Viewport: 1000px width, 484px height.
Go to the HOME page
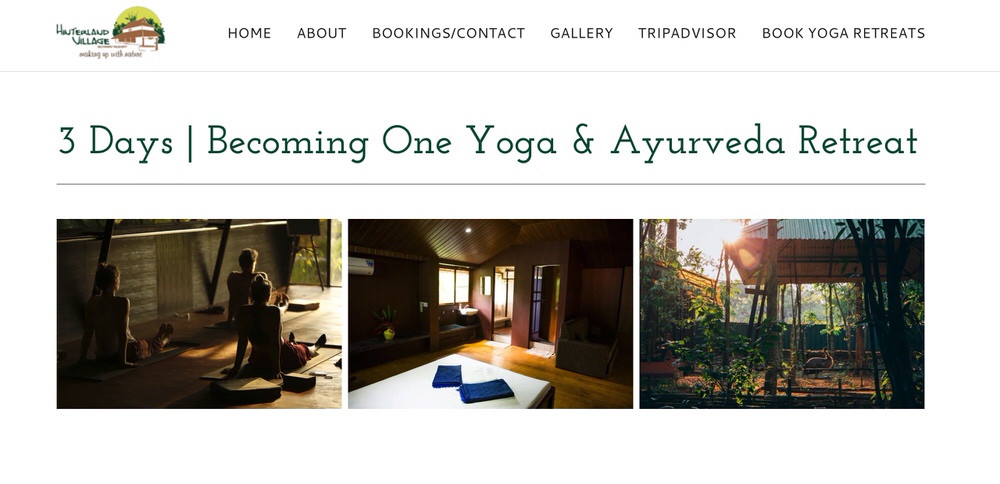(249, 33)
